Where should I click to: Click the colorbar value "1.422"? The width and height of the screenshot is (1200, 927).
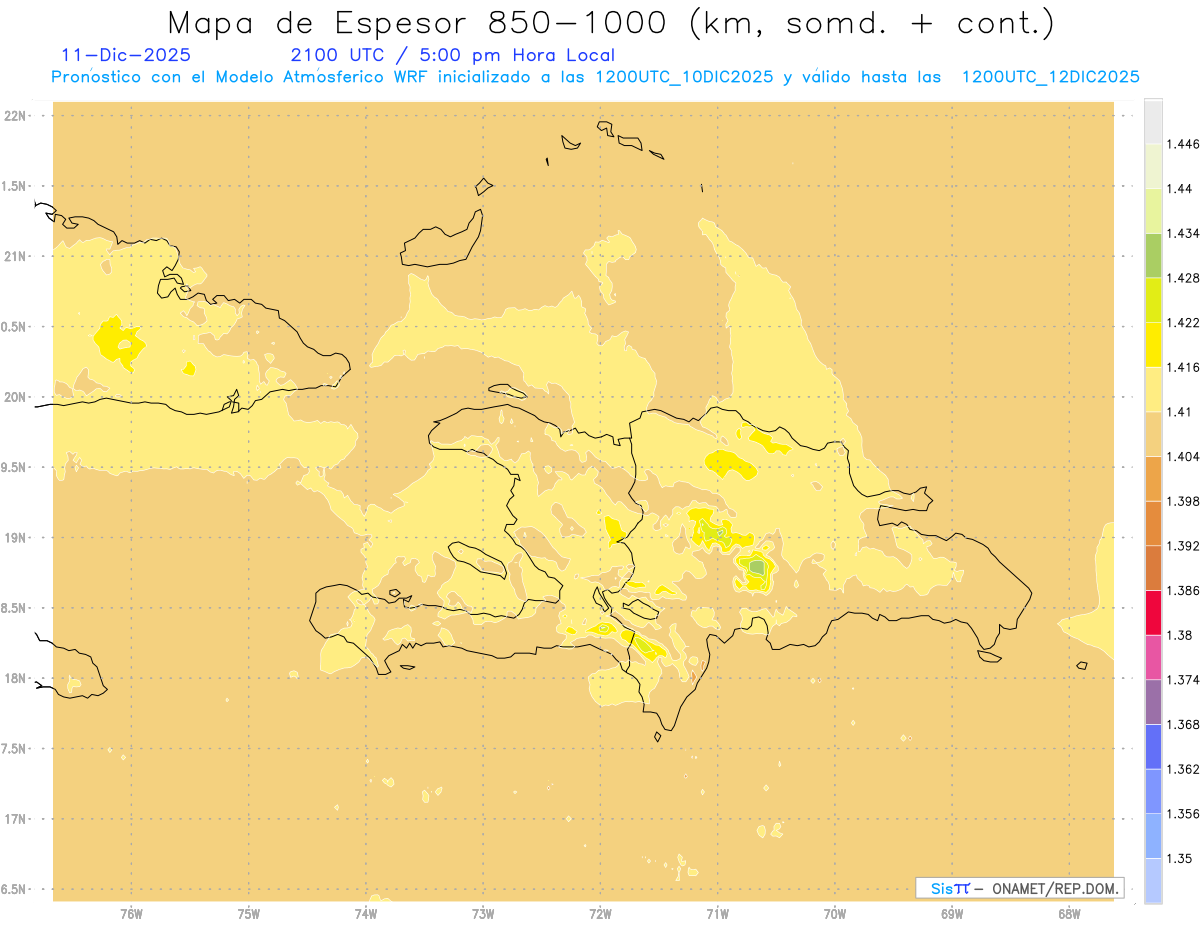[1183, 323]
